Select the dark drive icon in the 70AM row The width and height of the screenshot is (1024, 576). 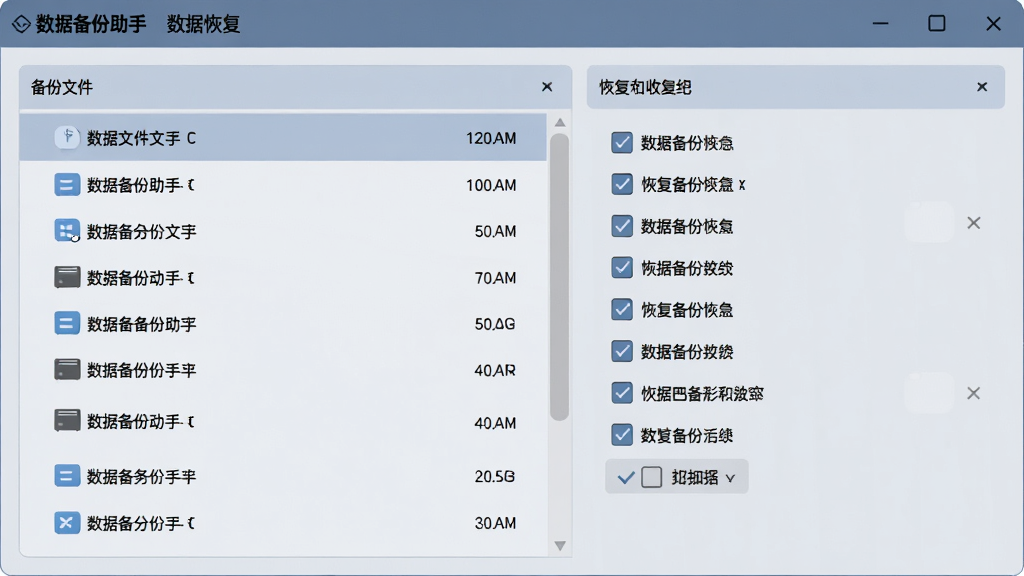67,278
